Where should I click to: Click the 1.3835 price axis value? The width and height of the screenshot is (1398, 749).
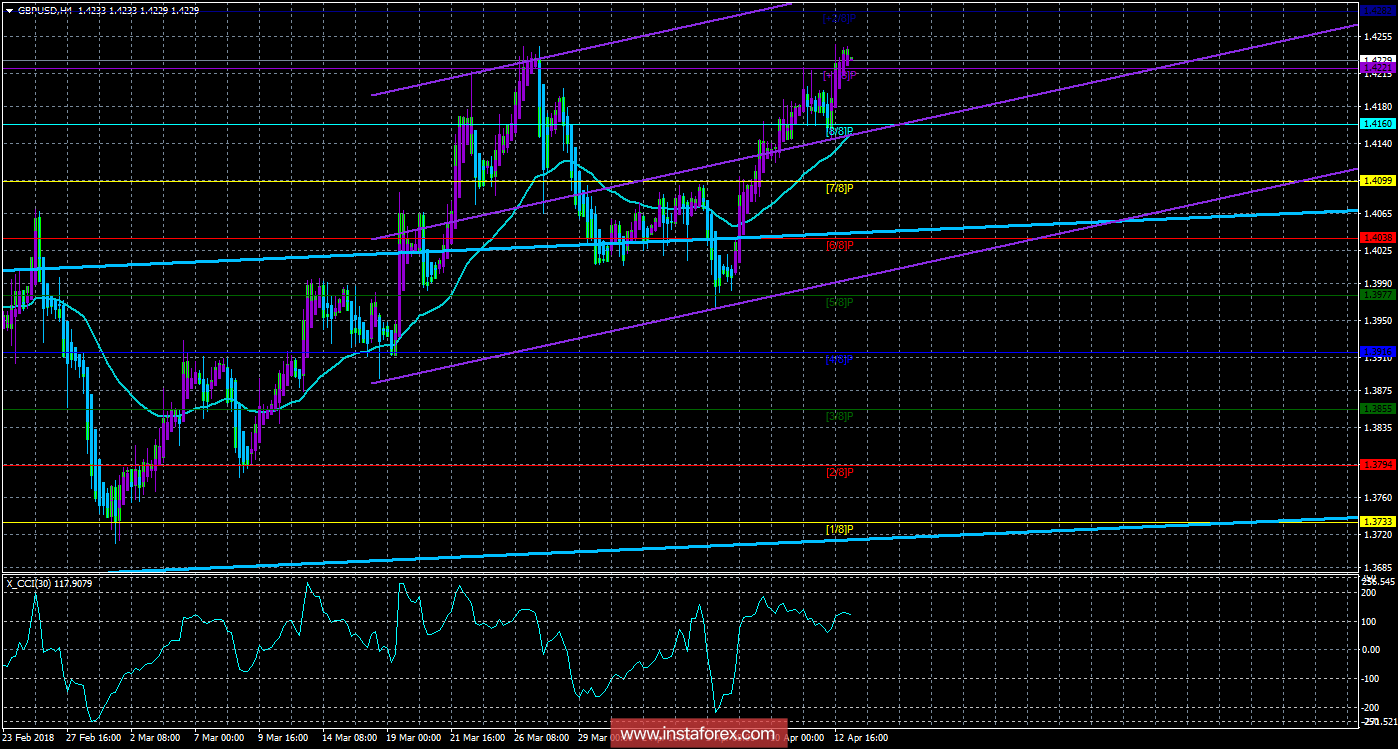(x=1377, y=427)
